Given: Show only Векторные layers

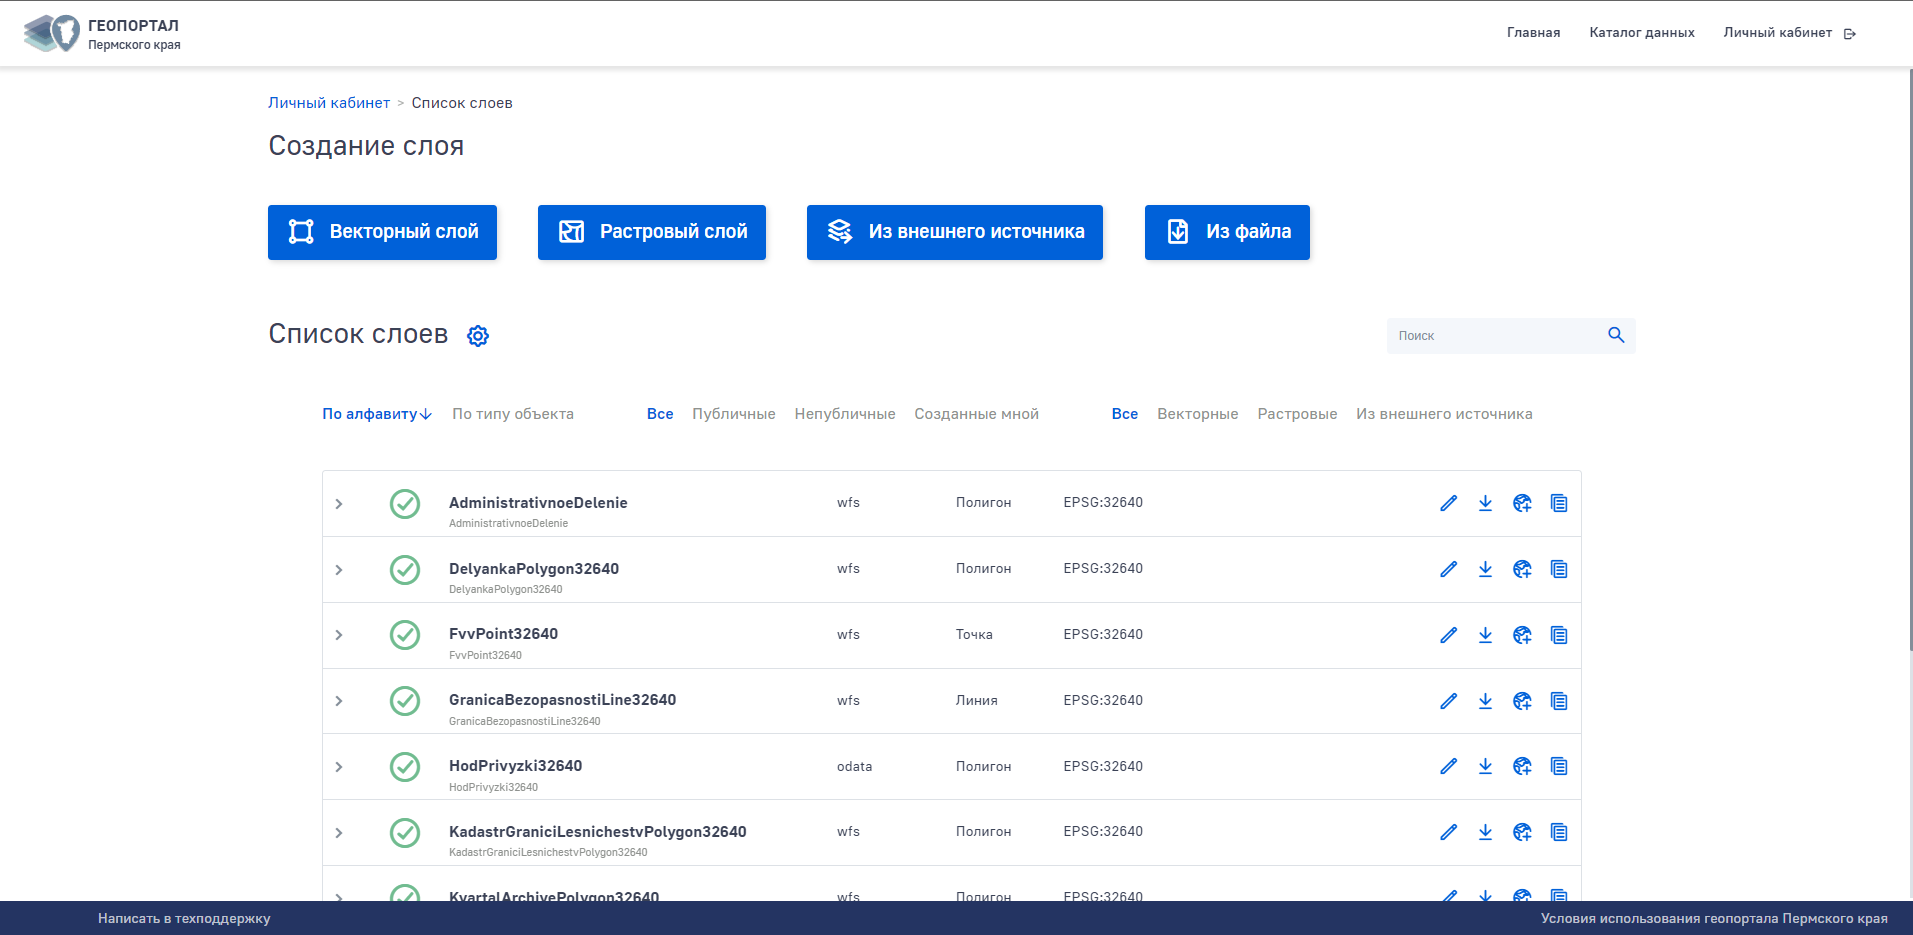Looking at the screenshot, I should pyautogui.click(x=1197, y=414).
